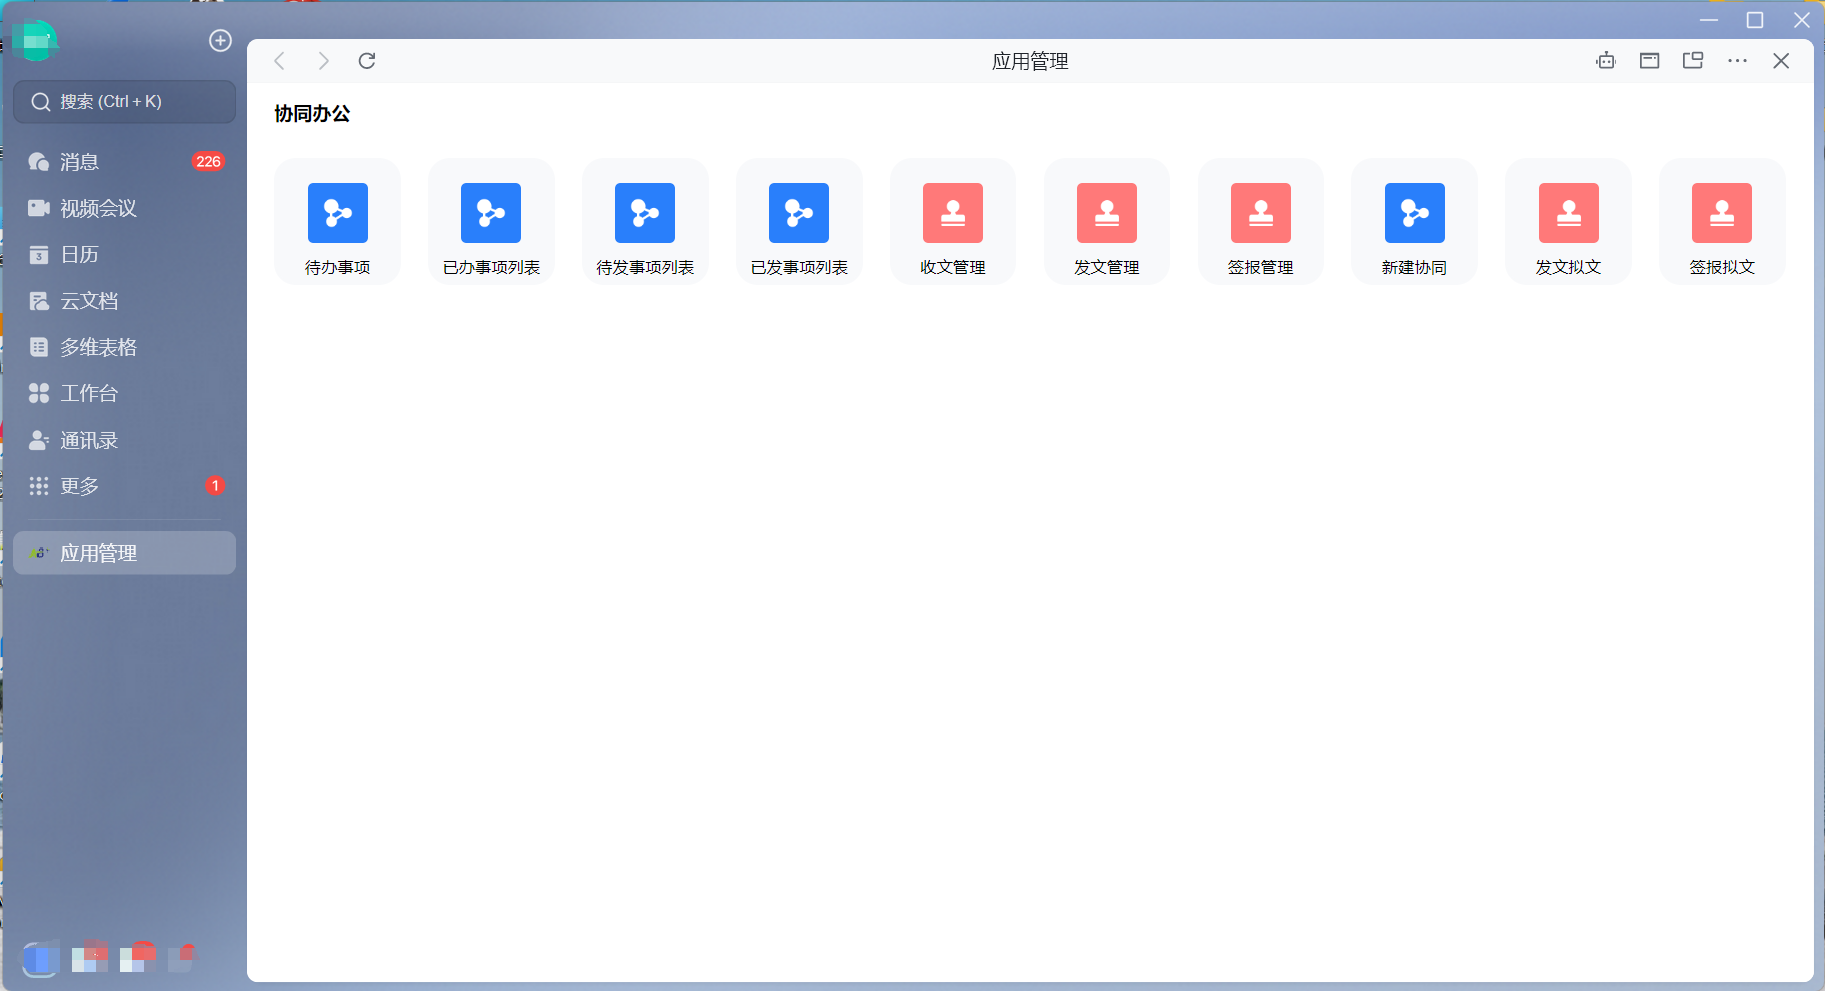Click the 应用管理 page title
Viewport: 1825px width, 991px height.
coord(1030,61)
